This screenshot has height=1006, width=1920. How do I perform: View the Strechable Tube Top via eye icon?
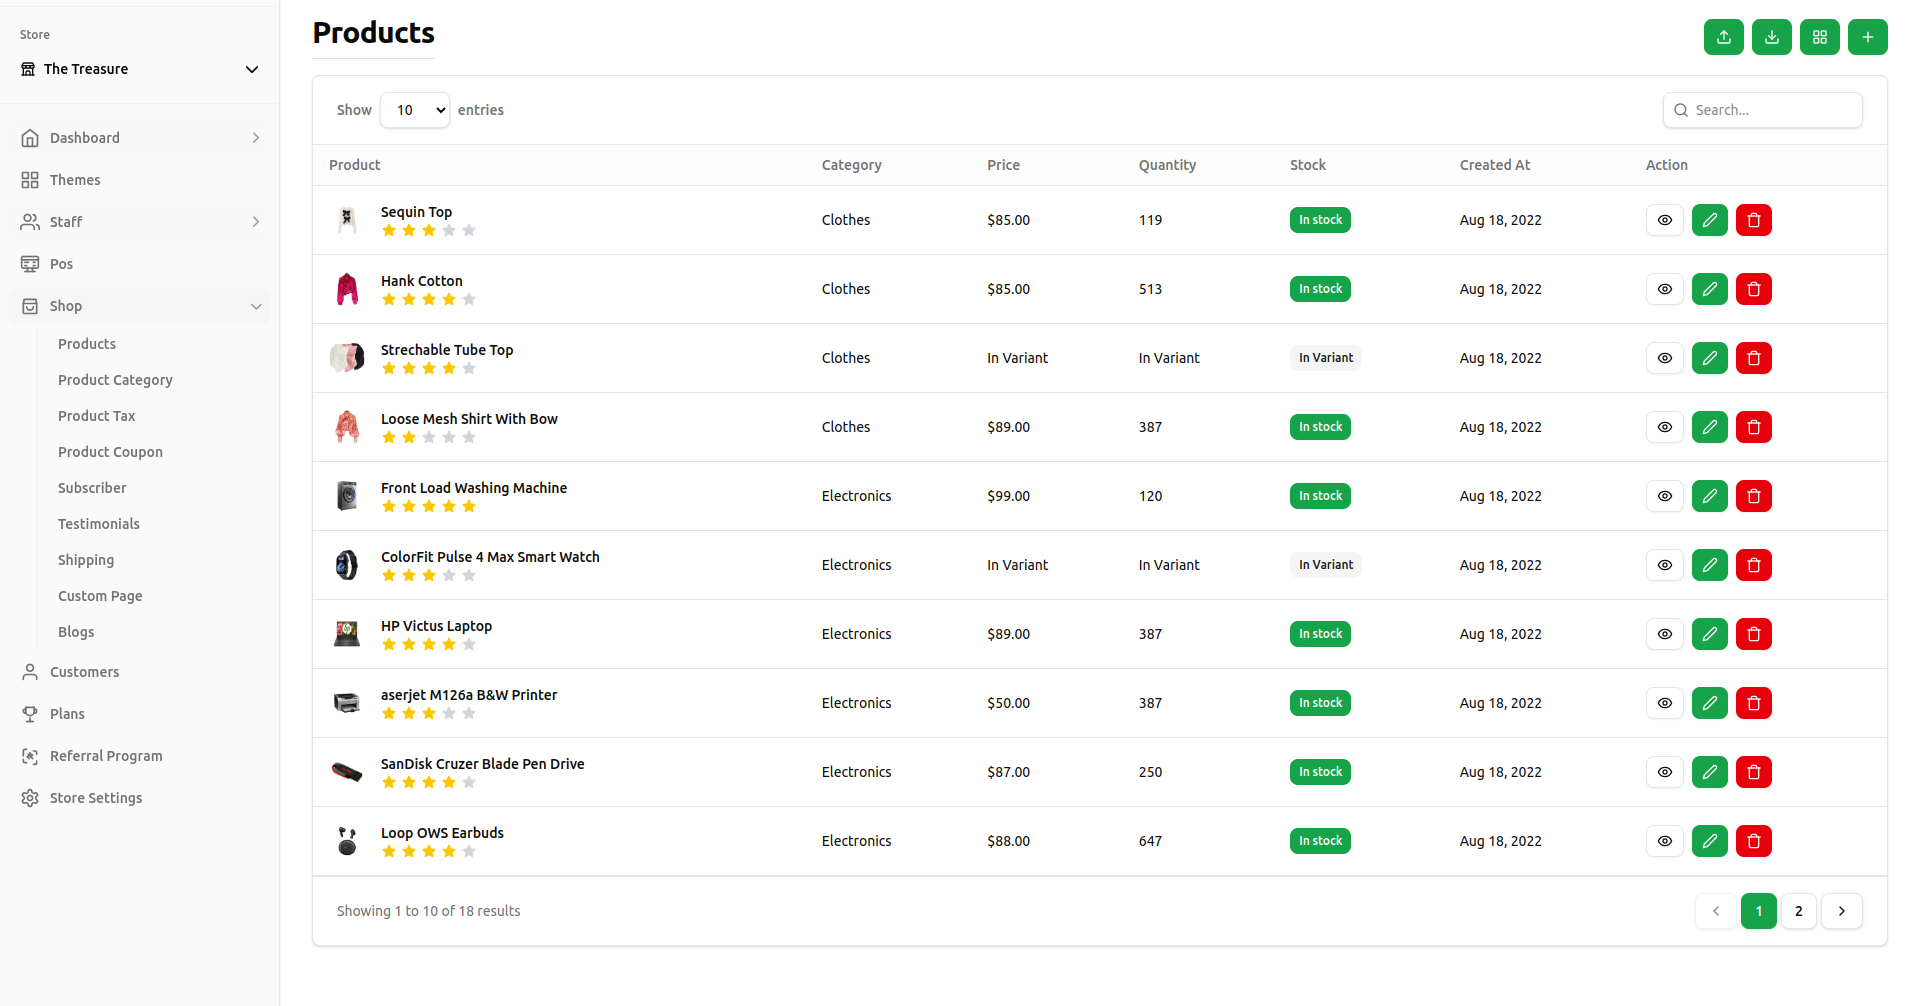point(1664,358)
